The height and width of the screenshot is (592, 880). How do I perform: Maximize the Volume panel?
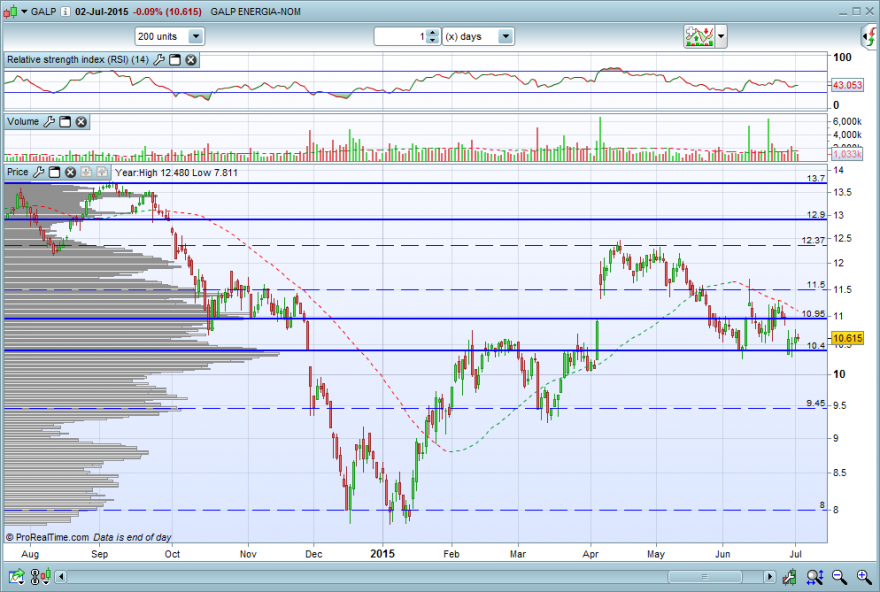point(65,122)
